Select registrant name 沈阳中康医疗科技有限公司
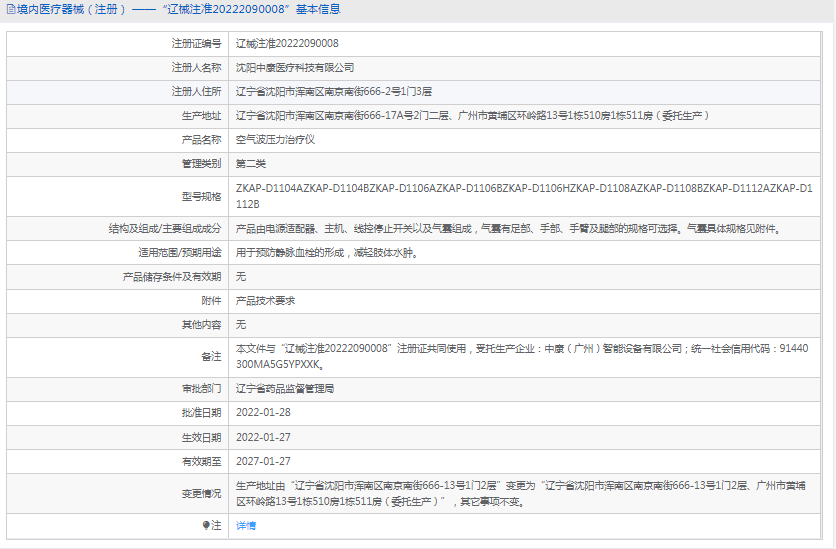 295,68
